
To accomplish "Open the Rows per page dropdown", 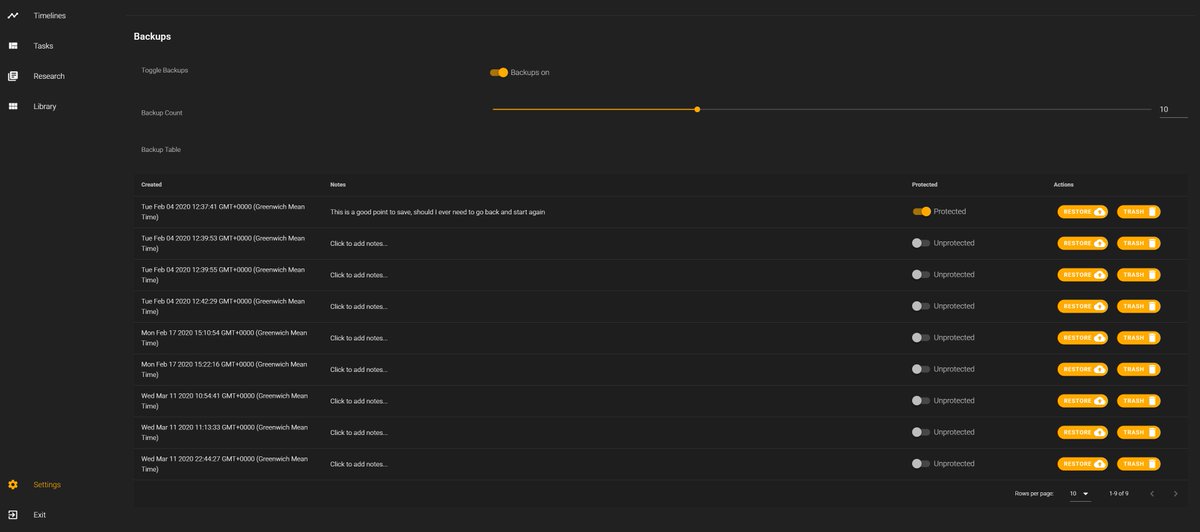I will coord(1079,494).
